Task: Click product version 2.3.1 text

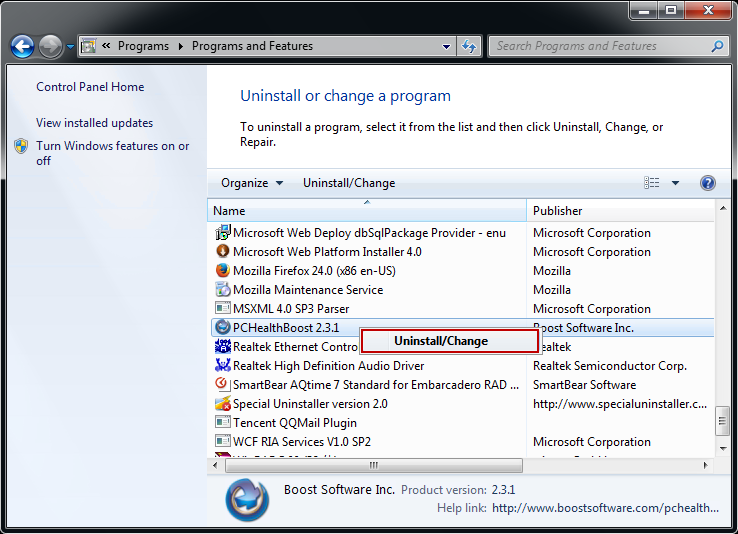Action: (x=503, y=490)
